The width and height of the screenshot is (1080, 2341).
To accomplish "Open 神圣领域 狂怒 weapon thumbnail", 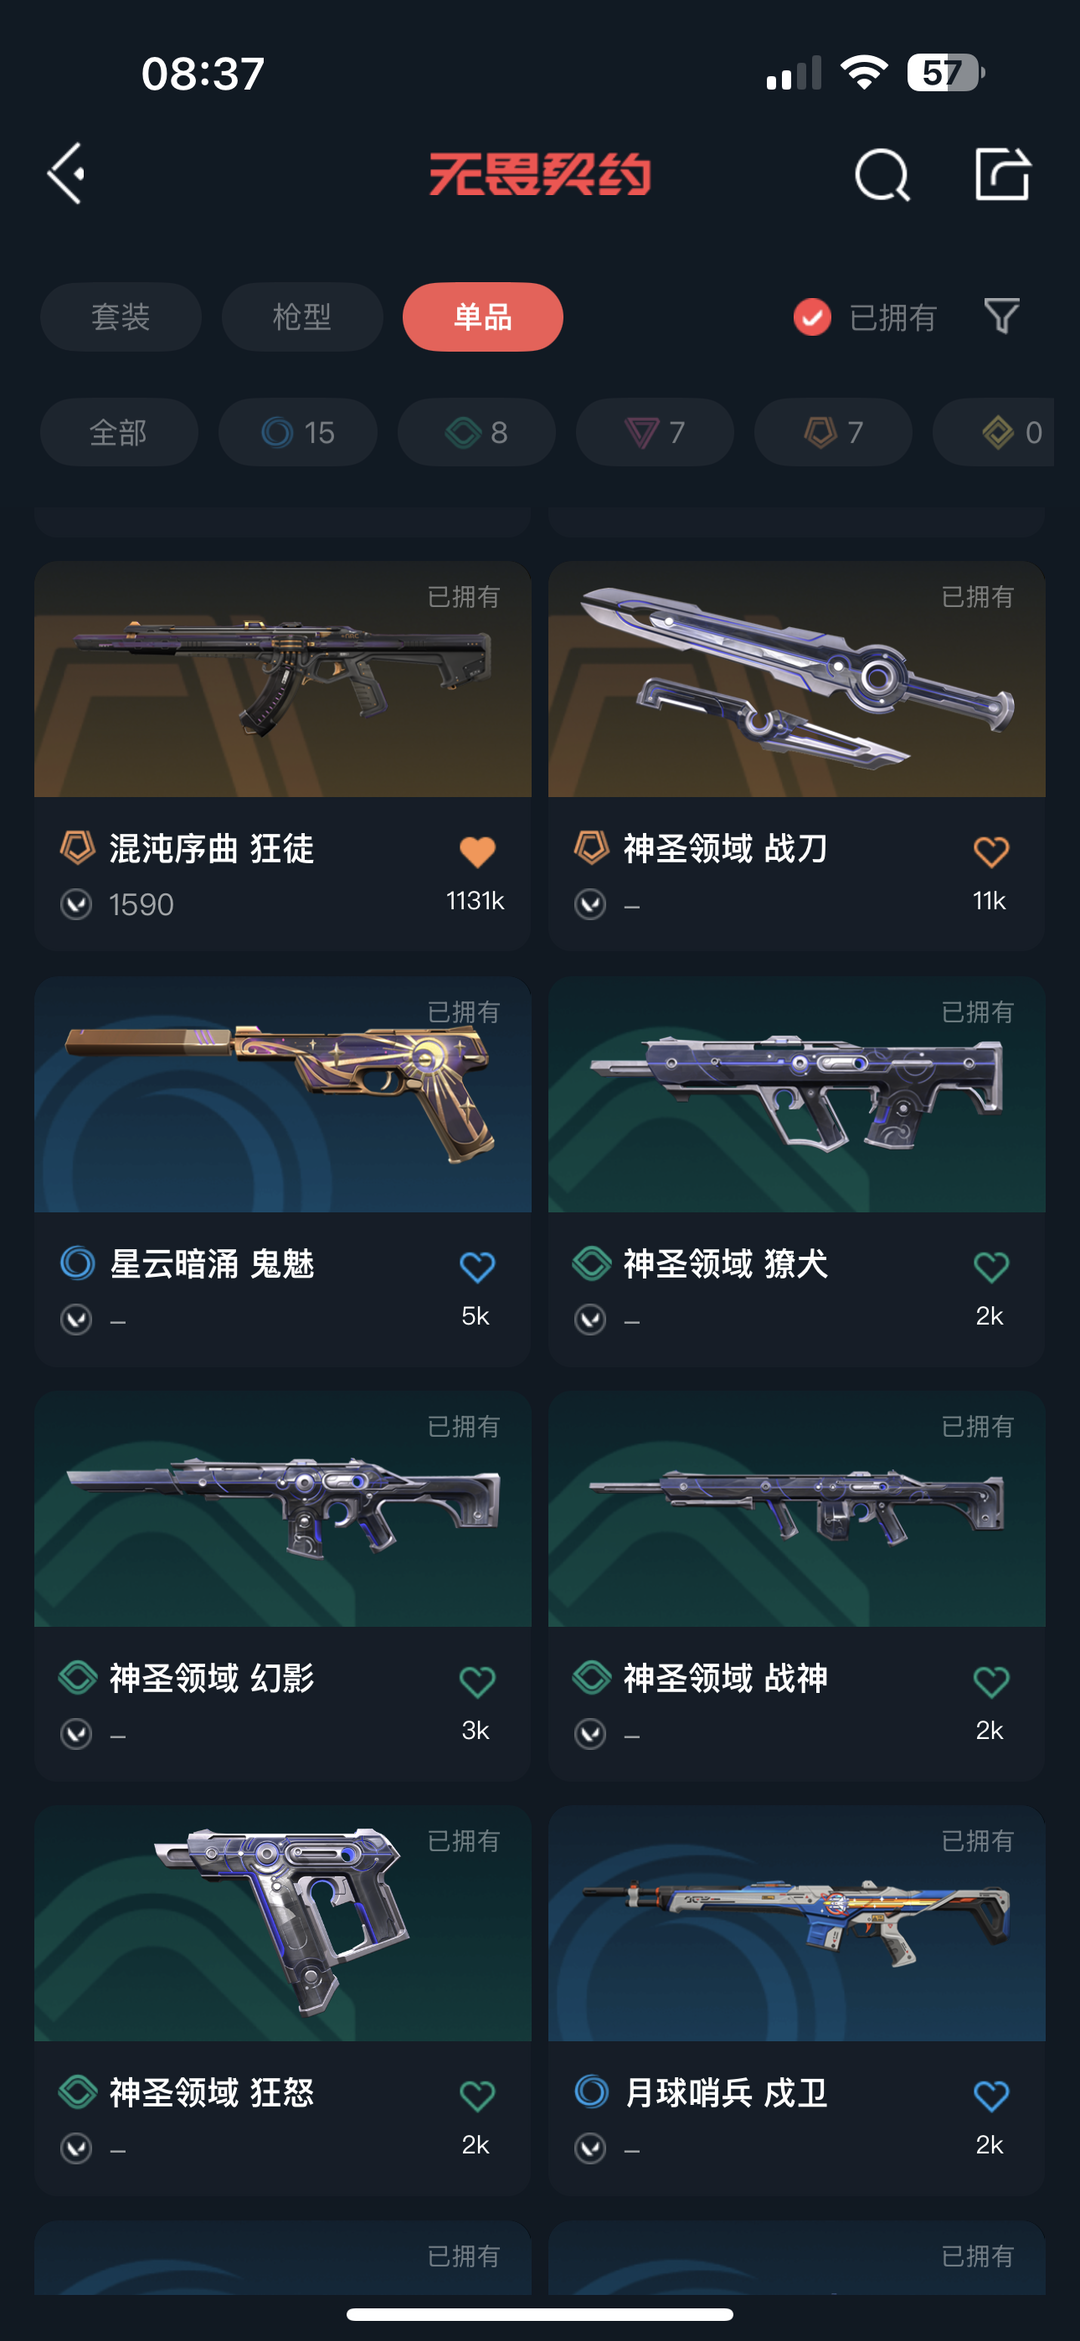I will tap(283, 1924).
